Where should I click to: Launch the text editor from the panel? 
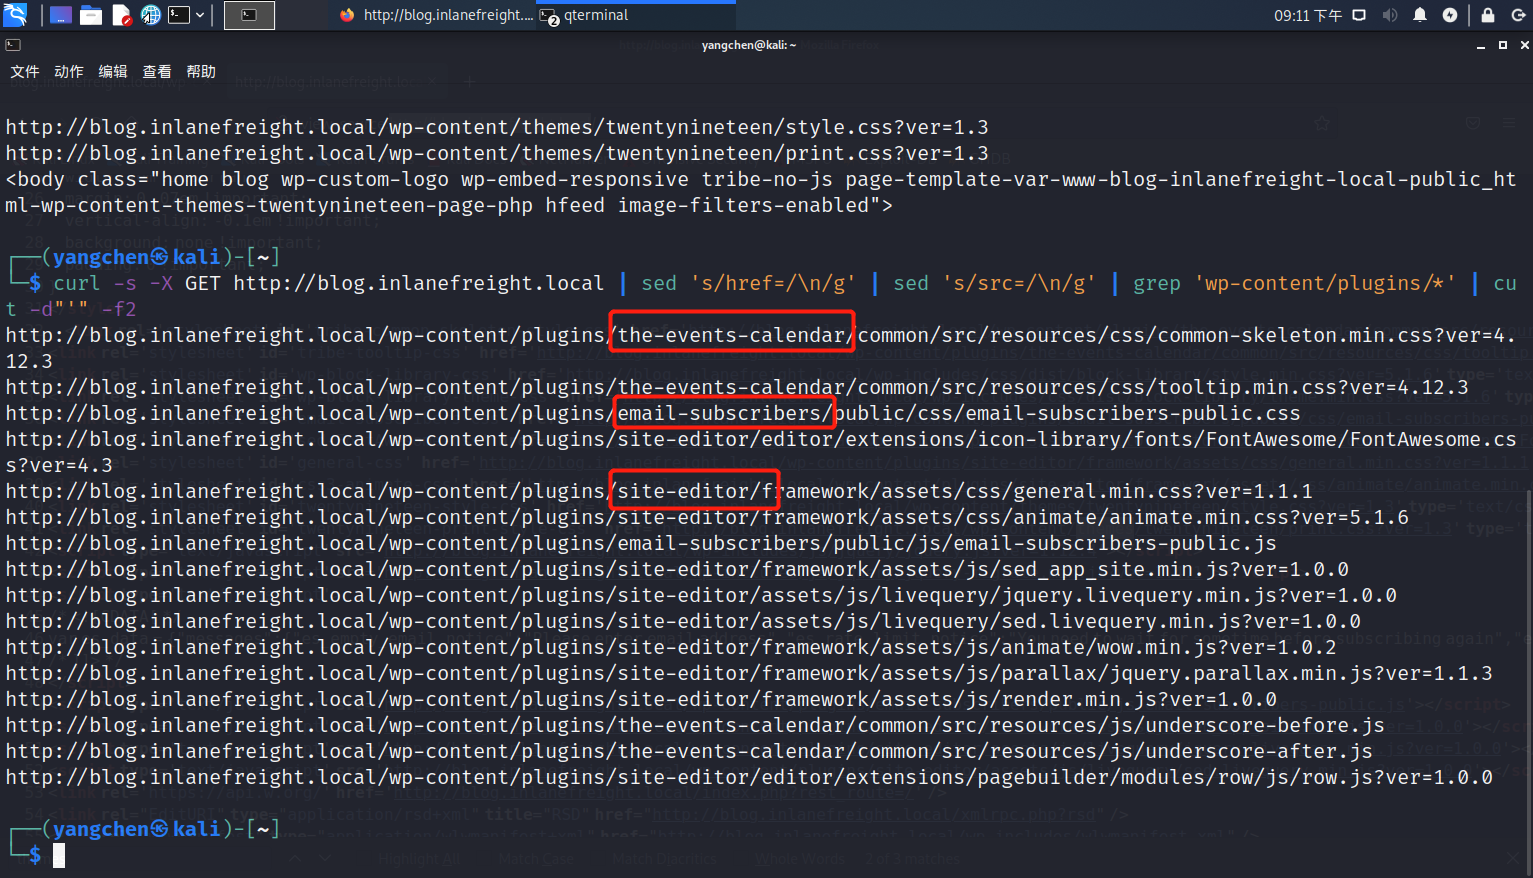(x=121, y=15)
